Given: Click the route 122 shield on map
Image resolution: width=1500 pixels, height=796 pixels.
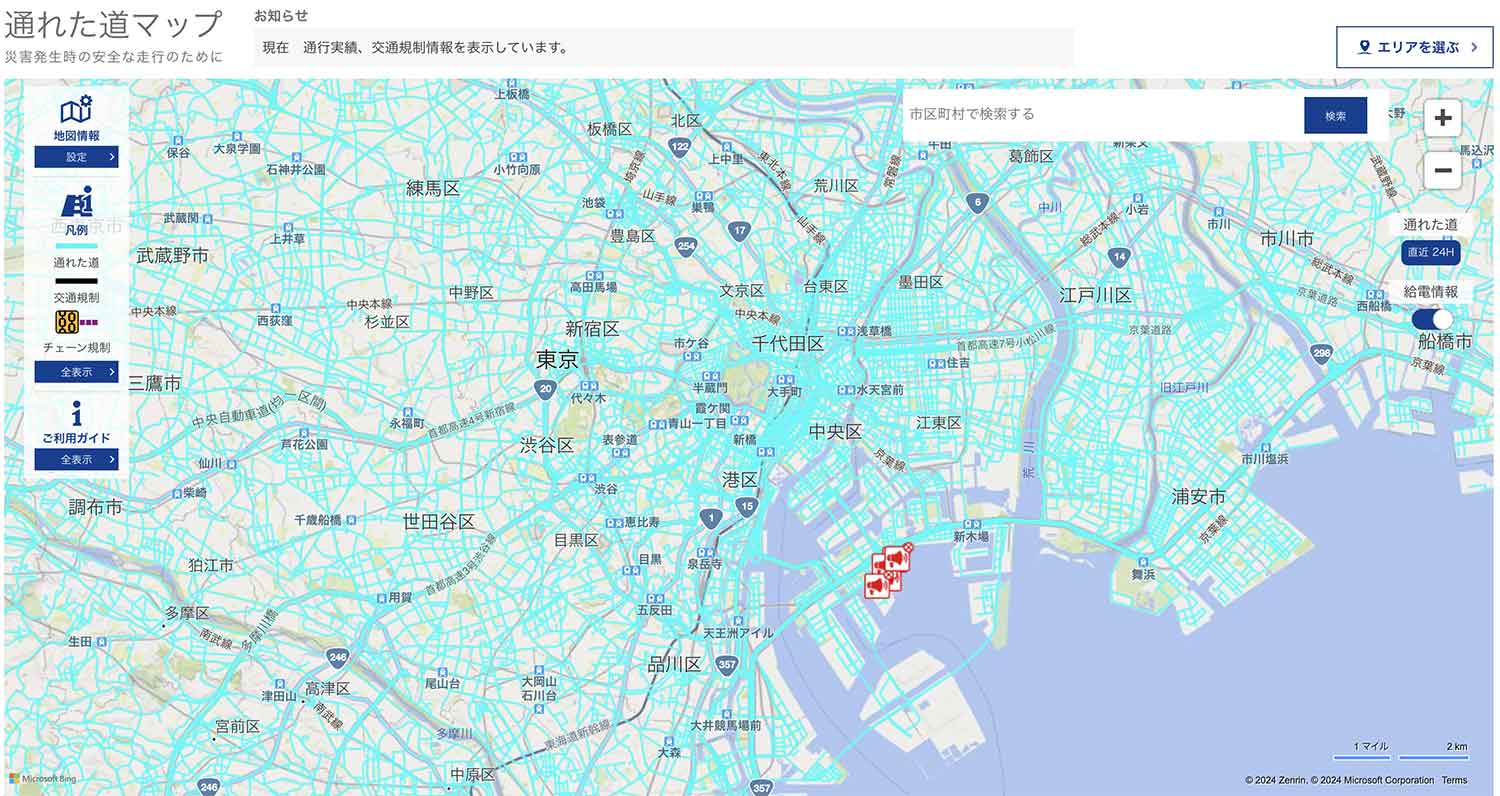Looking at the screenshot, I should tap(681, 148).
